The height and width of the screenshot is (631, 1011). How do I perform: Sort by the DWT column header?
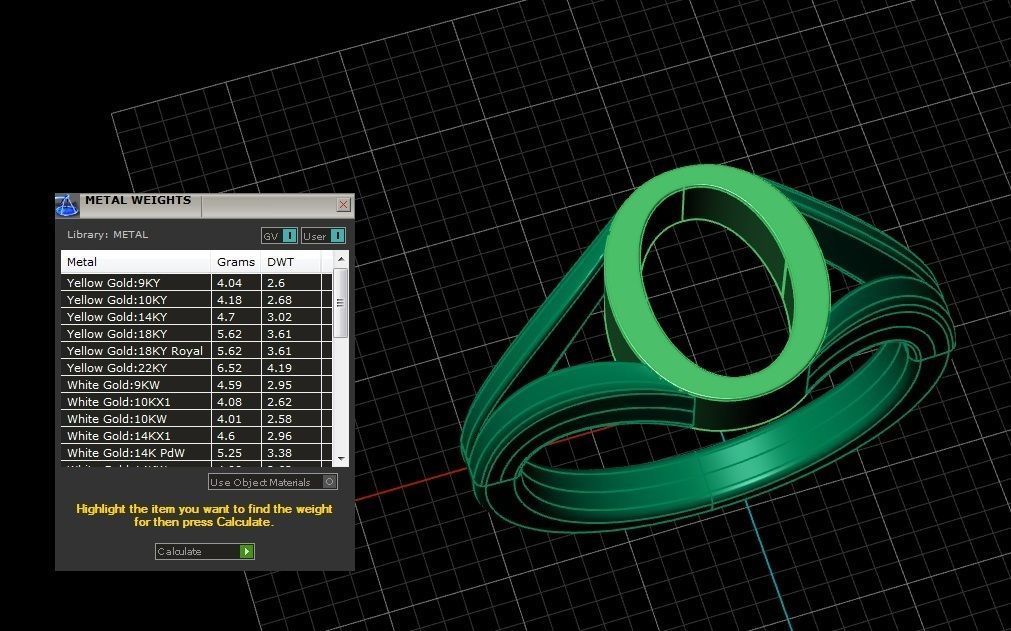pyautogui.click(x=290, y=262)
